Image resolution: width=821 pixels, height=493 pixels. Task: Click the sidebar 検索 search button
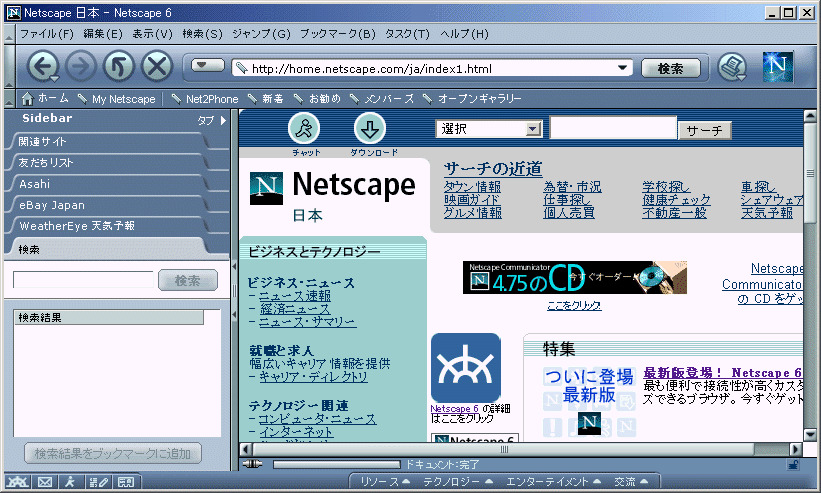tap(187, 280)
